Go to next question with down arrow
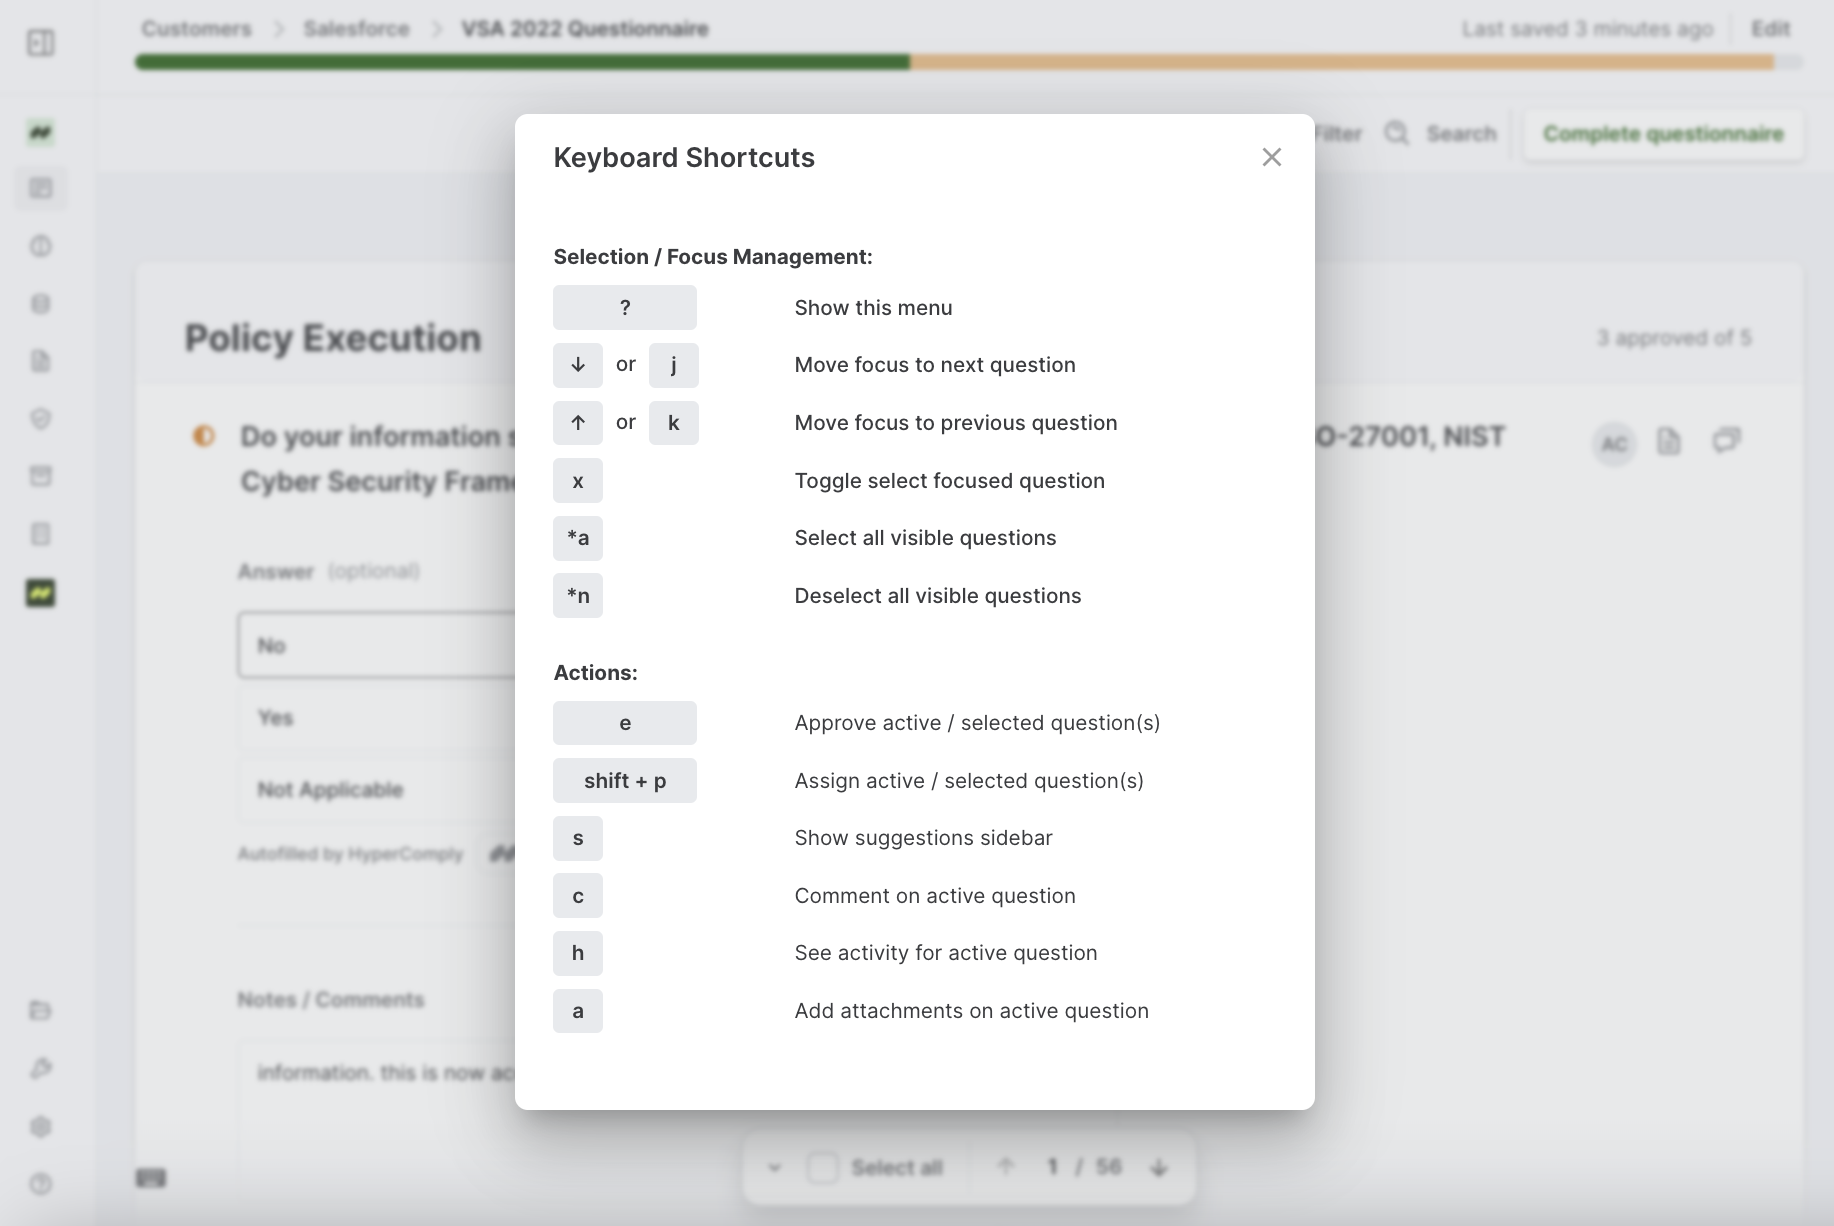The image size is (1834, 1226). tap(1159, 1167)
